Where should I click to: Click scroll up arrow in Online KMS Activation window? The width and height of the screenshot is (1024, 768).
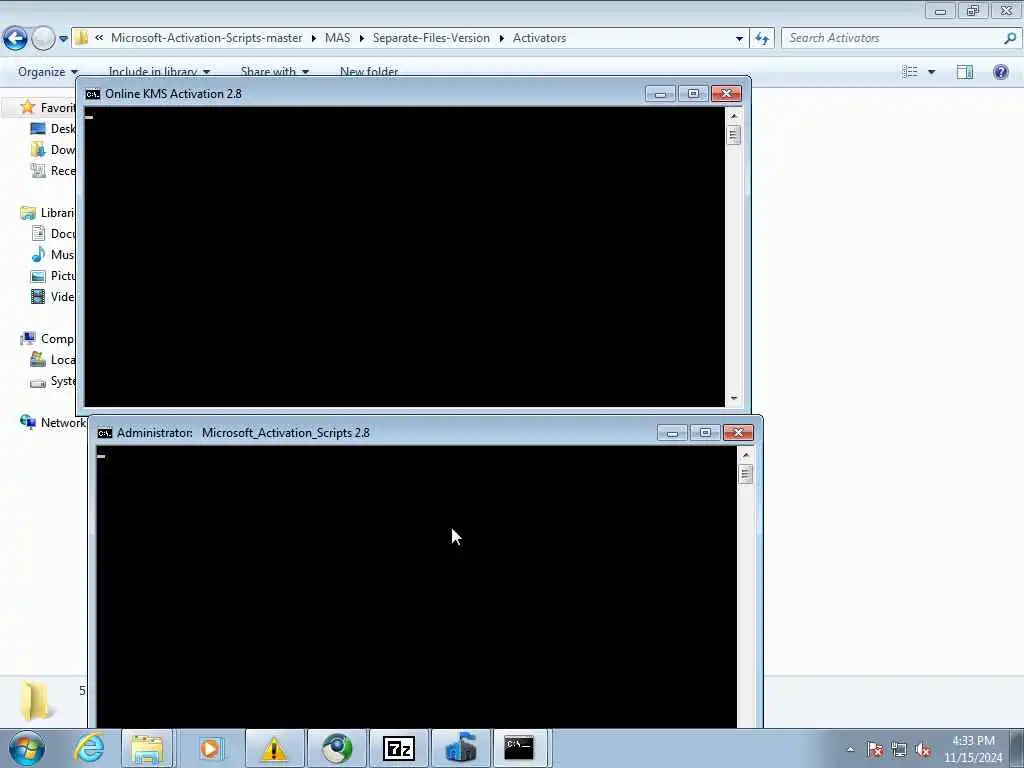tap(734, 116)
